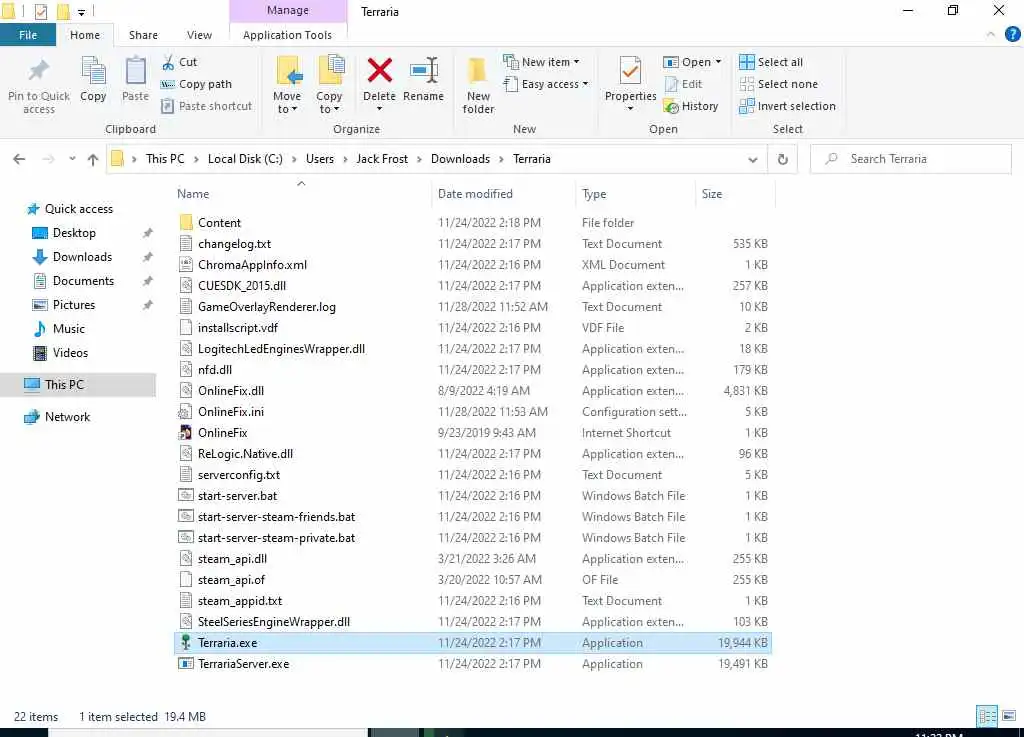Open the File menu tab
This screenshot has width=1024, height=737.
pos(28,35)
